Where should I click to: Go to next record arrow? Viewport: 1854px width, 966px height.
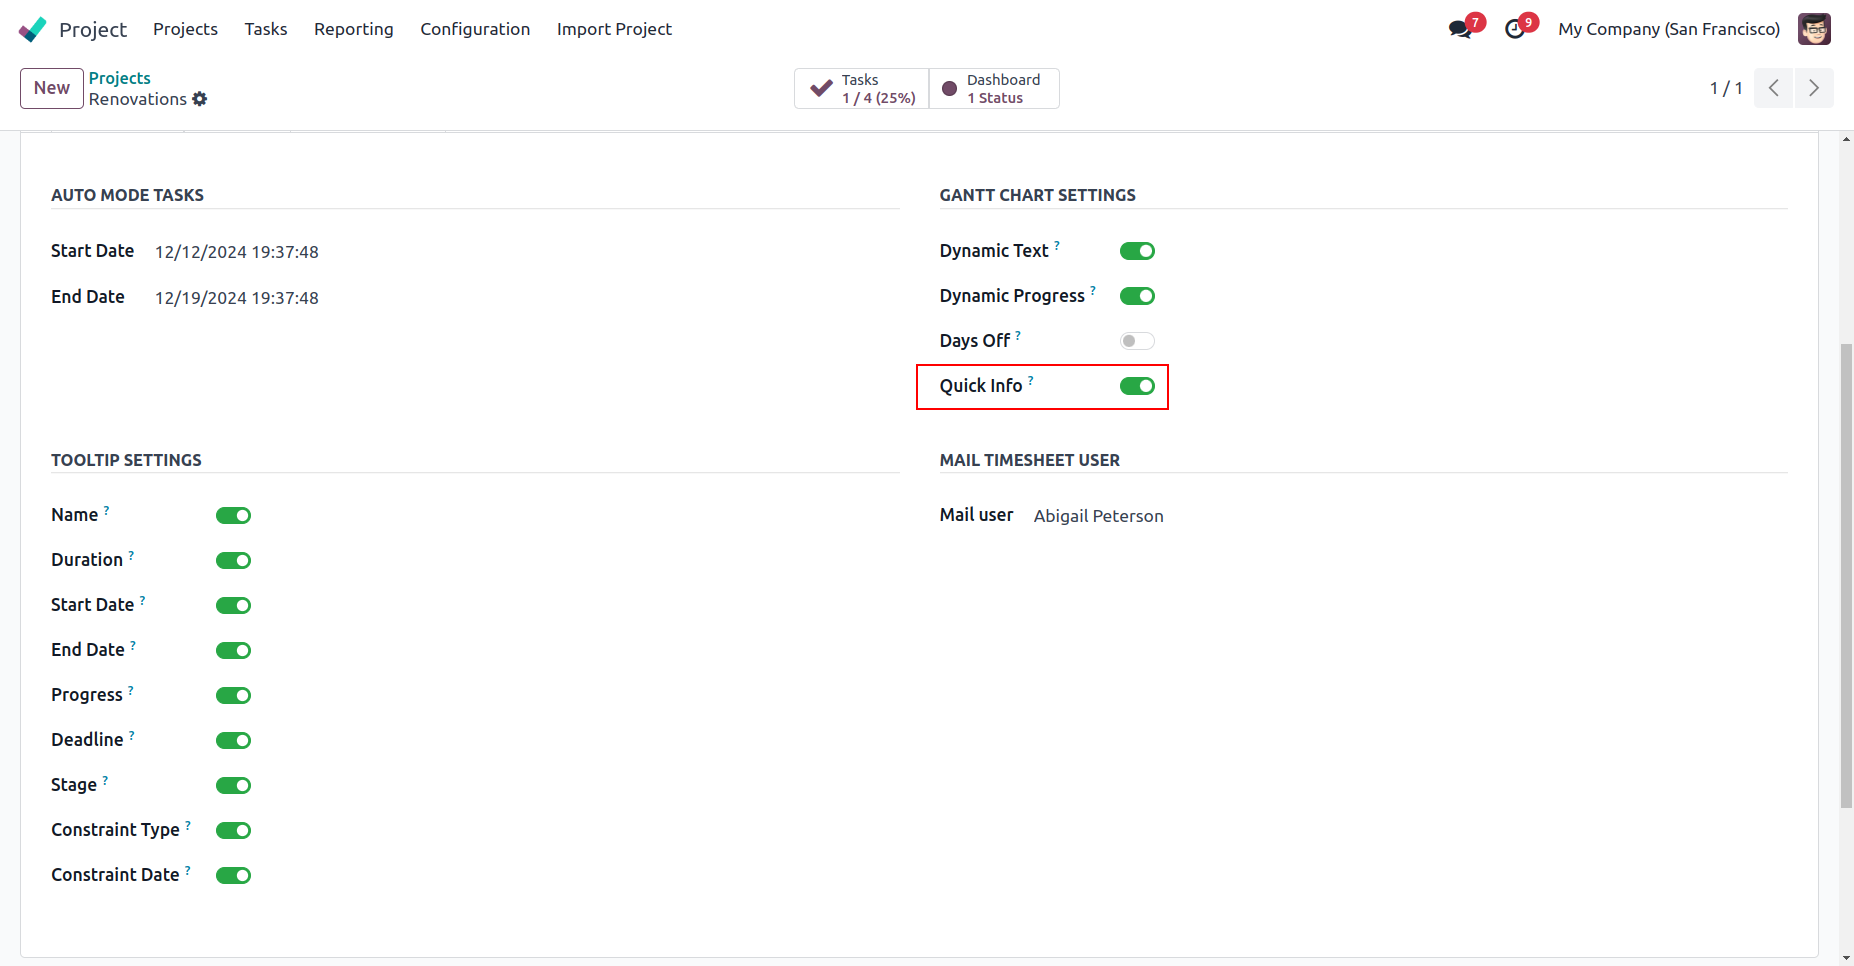tap(1814, 88)
